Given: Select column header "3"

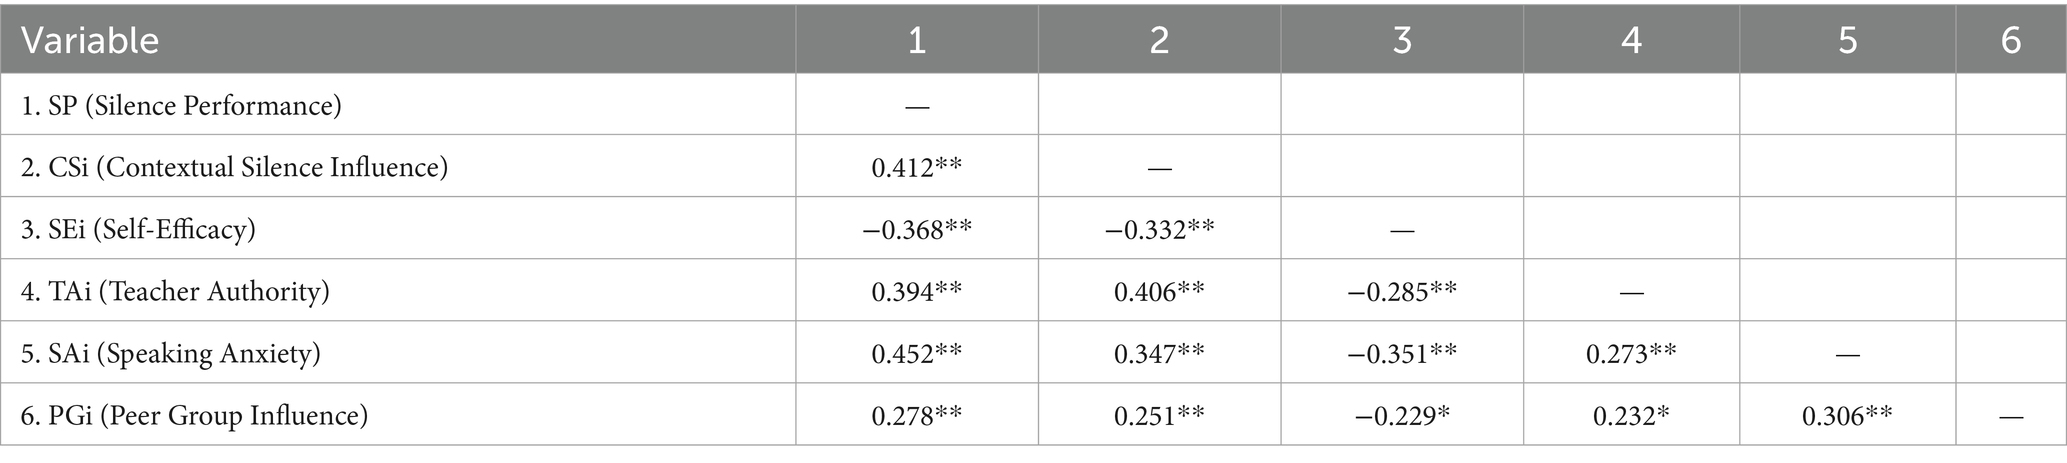Looking at the screenshot, I should pos(1402,40).
